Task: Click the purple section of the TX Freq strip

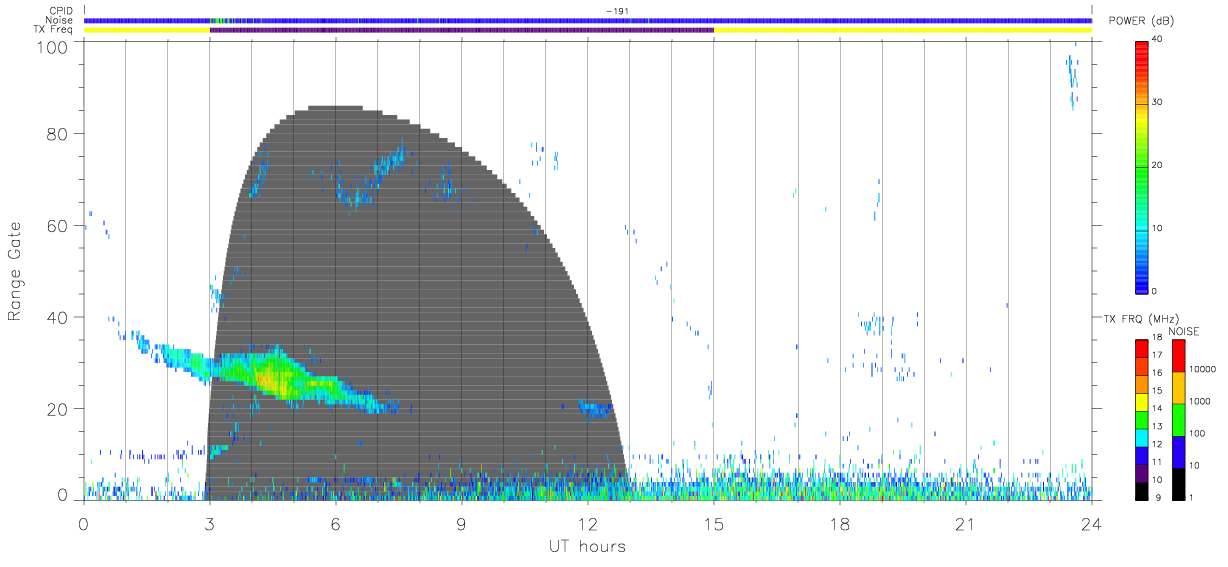Action: 462,30
